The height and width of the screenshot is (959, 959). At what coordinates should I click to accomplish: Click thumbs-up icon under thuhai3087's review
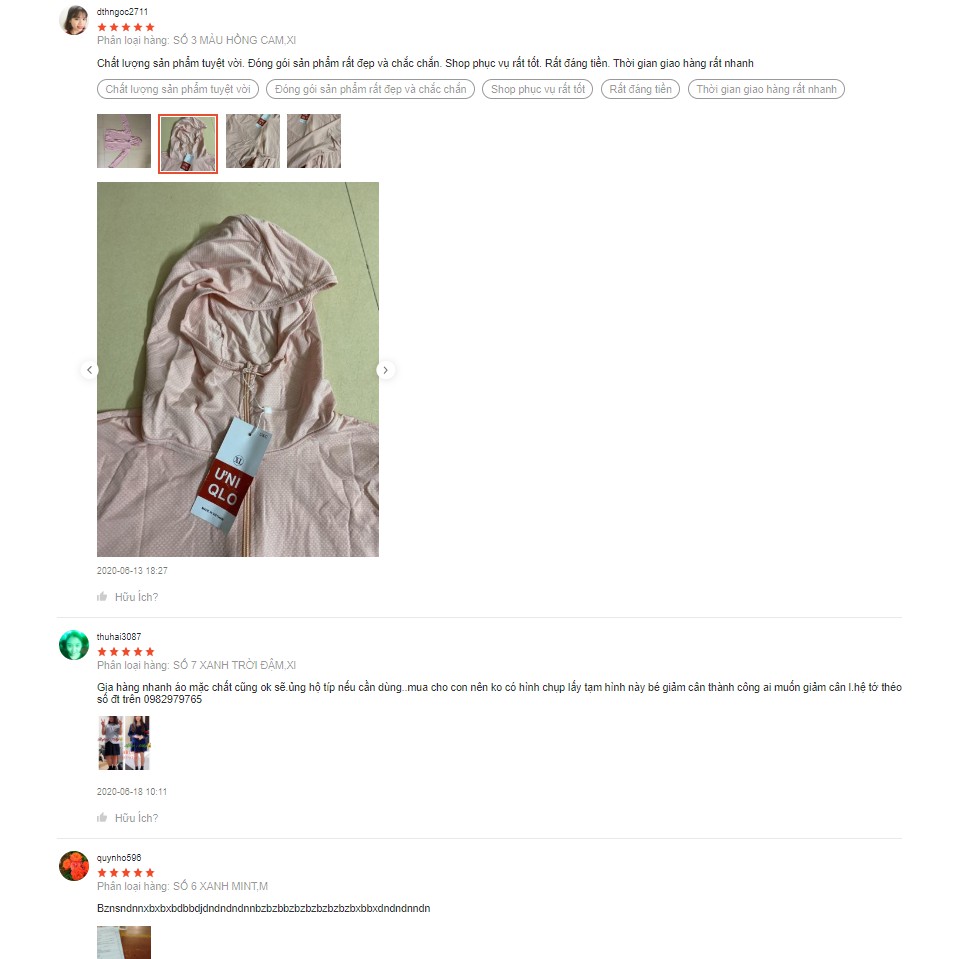(102, 818)
